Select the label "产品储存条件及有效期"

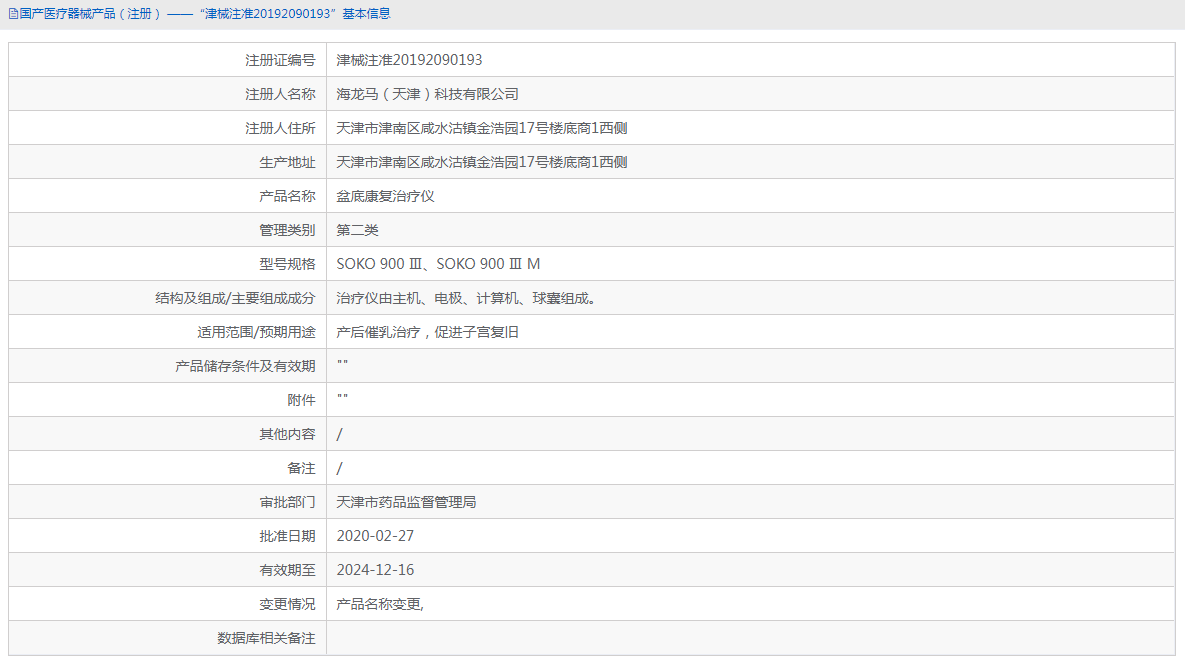(x=245, y=366)
